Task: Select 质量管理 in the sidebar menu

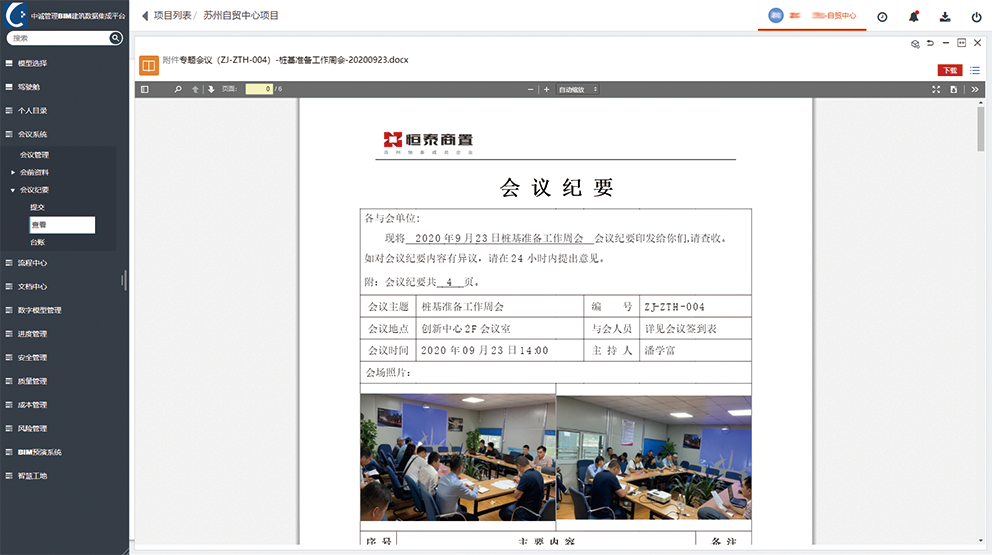Action: [x=32, y=381]
